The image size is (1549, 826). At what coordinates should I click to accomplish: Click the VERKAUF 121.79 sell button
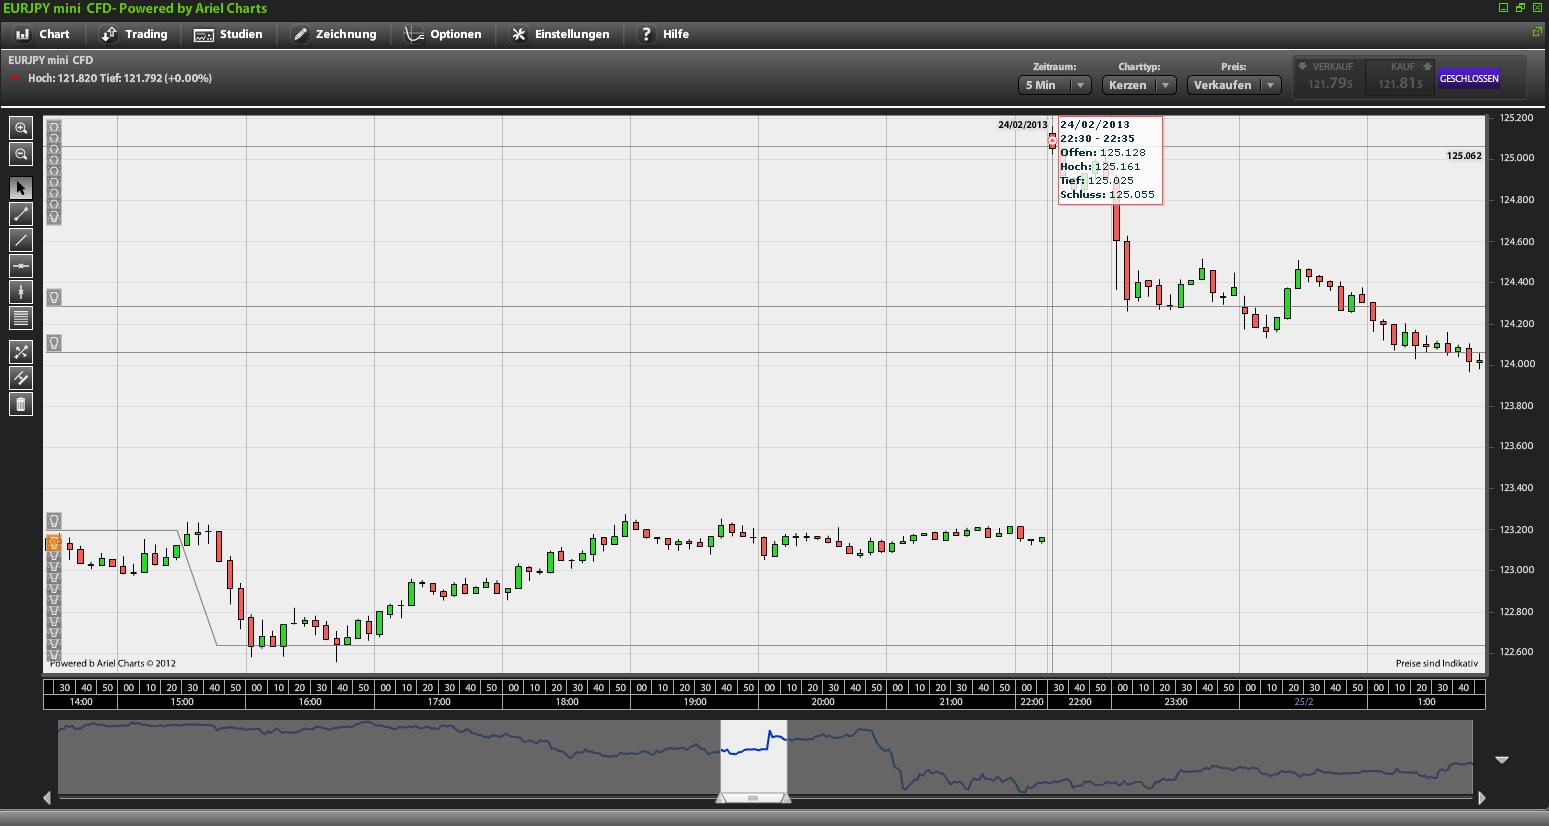1329,78
